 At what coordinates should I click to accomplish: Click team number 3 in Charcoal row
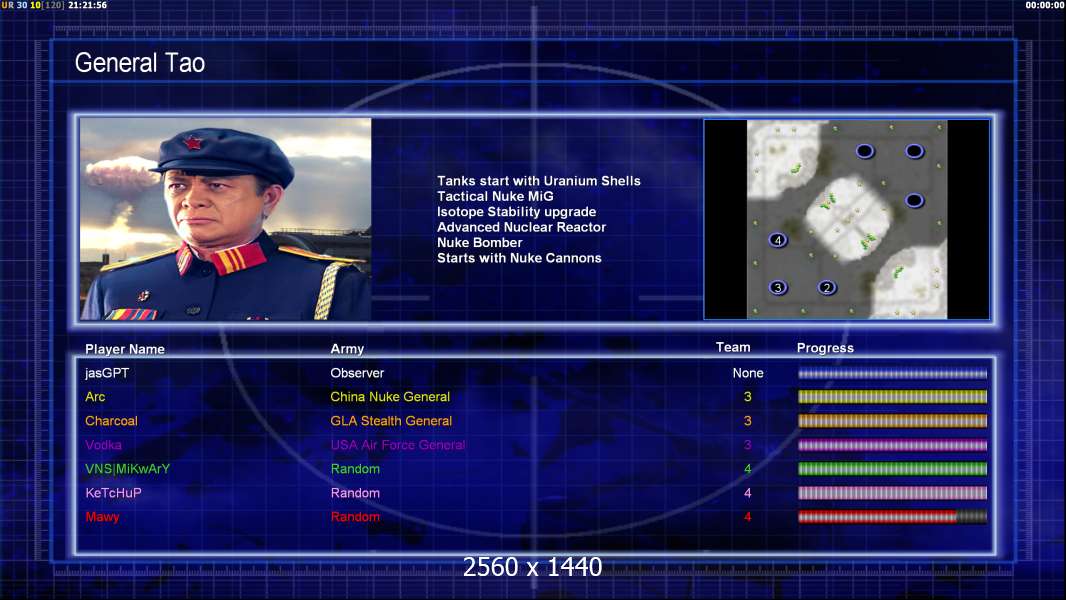pyautogui.click(x=748, y=421)
